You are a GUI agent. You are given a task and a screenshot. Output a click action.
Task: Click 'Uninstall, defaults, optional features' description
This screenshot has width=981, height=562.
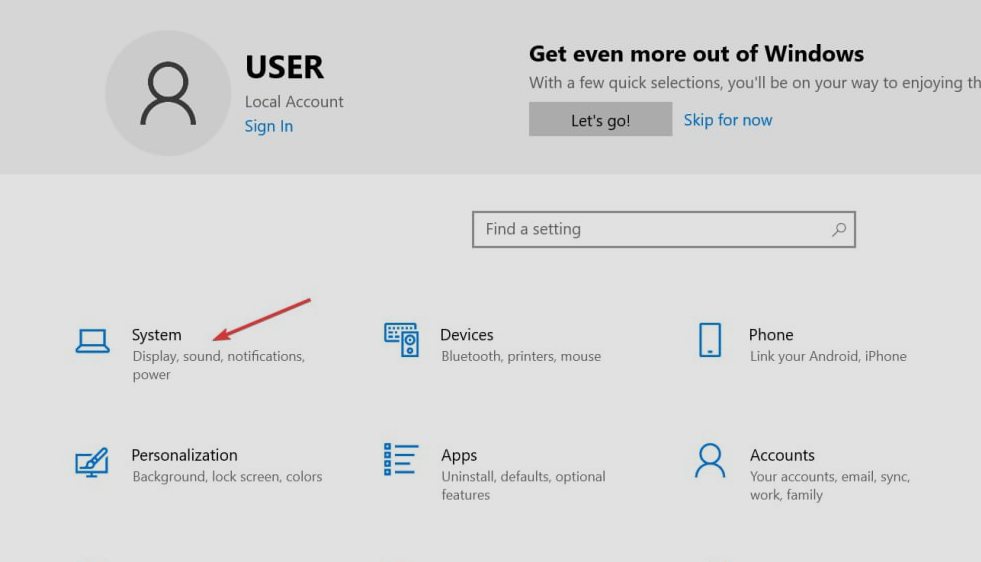pyautogui.click(x=523, y=485)
